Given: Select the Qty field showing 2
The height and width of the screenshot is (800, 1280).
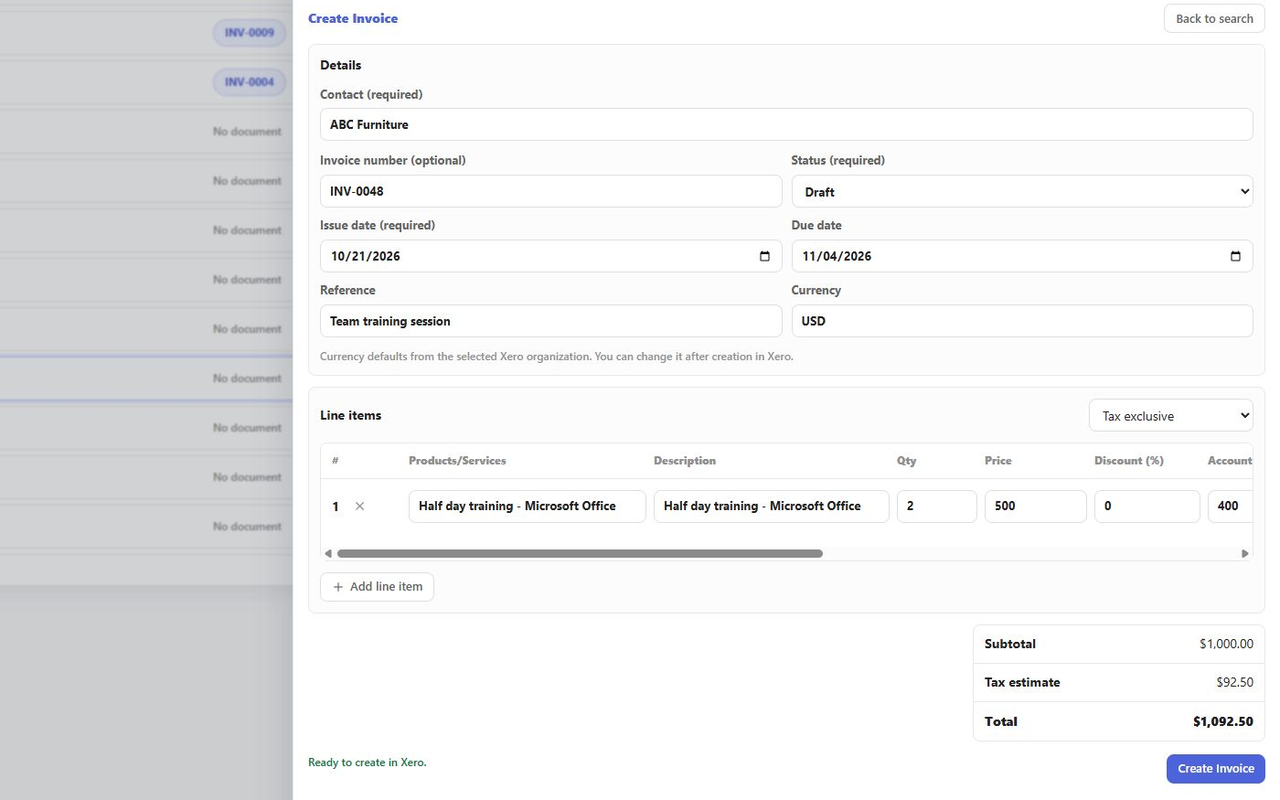Looking at the screenshot, I should 937,506.
